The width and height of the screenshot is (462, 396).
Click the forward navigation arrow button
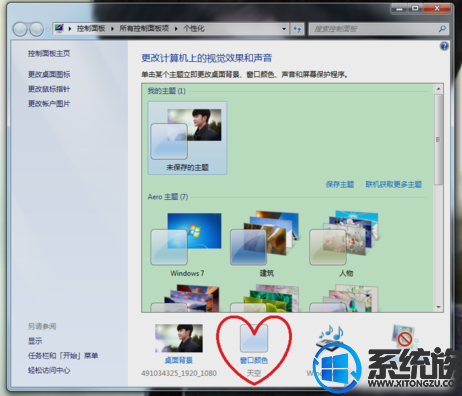click(36, 29)
